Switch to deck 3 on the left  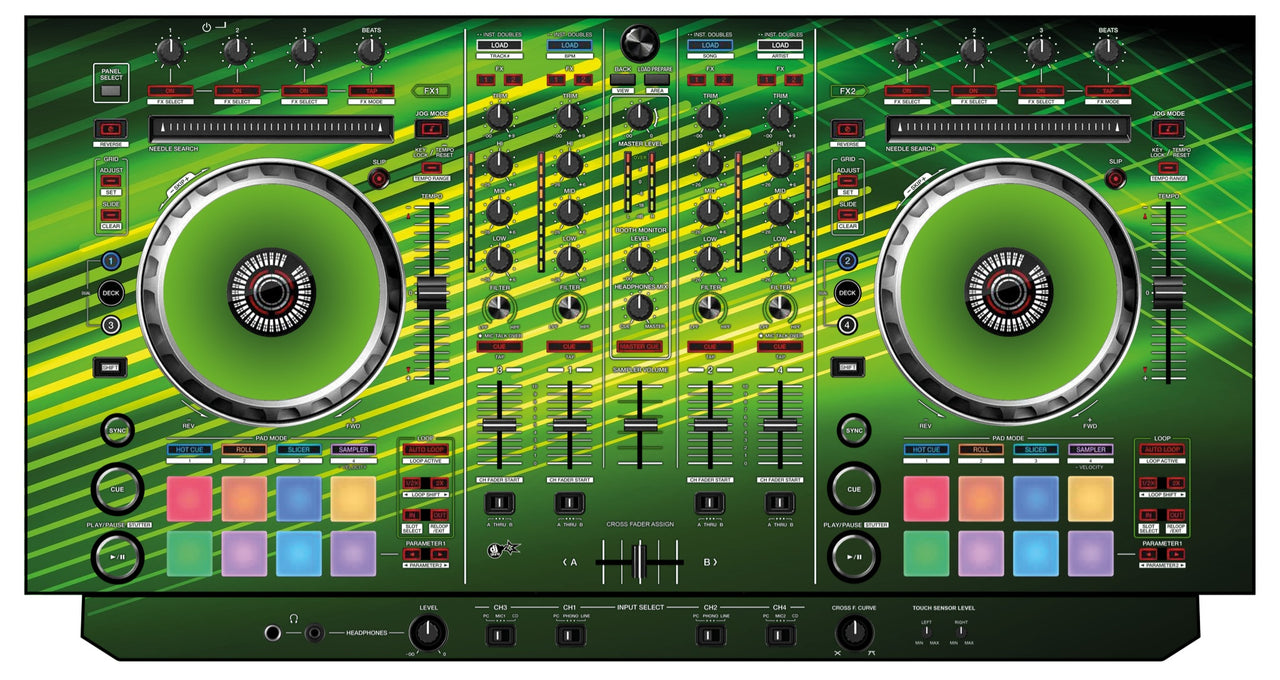pyautogui.click(x=111, y=324)
